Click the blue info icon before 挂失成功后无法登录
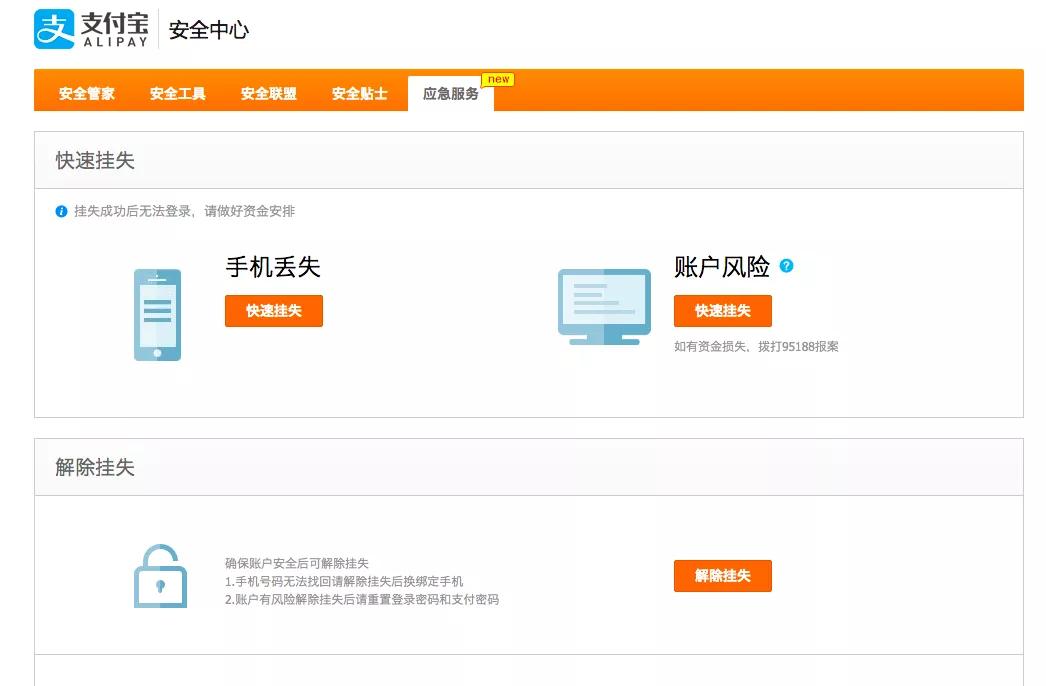This screenshot has width=1046, height=686. coord(62,211)
